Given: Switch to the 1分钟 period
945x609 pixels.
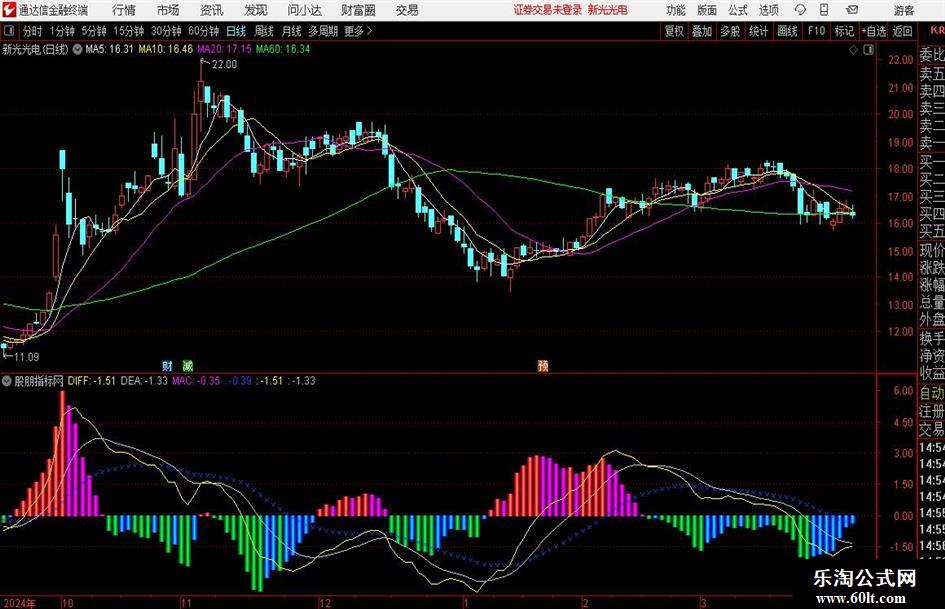Looking at the screenshot, I should tap(61, 31).
